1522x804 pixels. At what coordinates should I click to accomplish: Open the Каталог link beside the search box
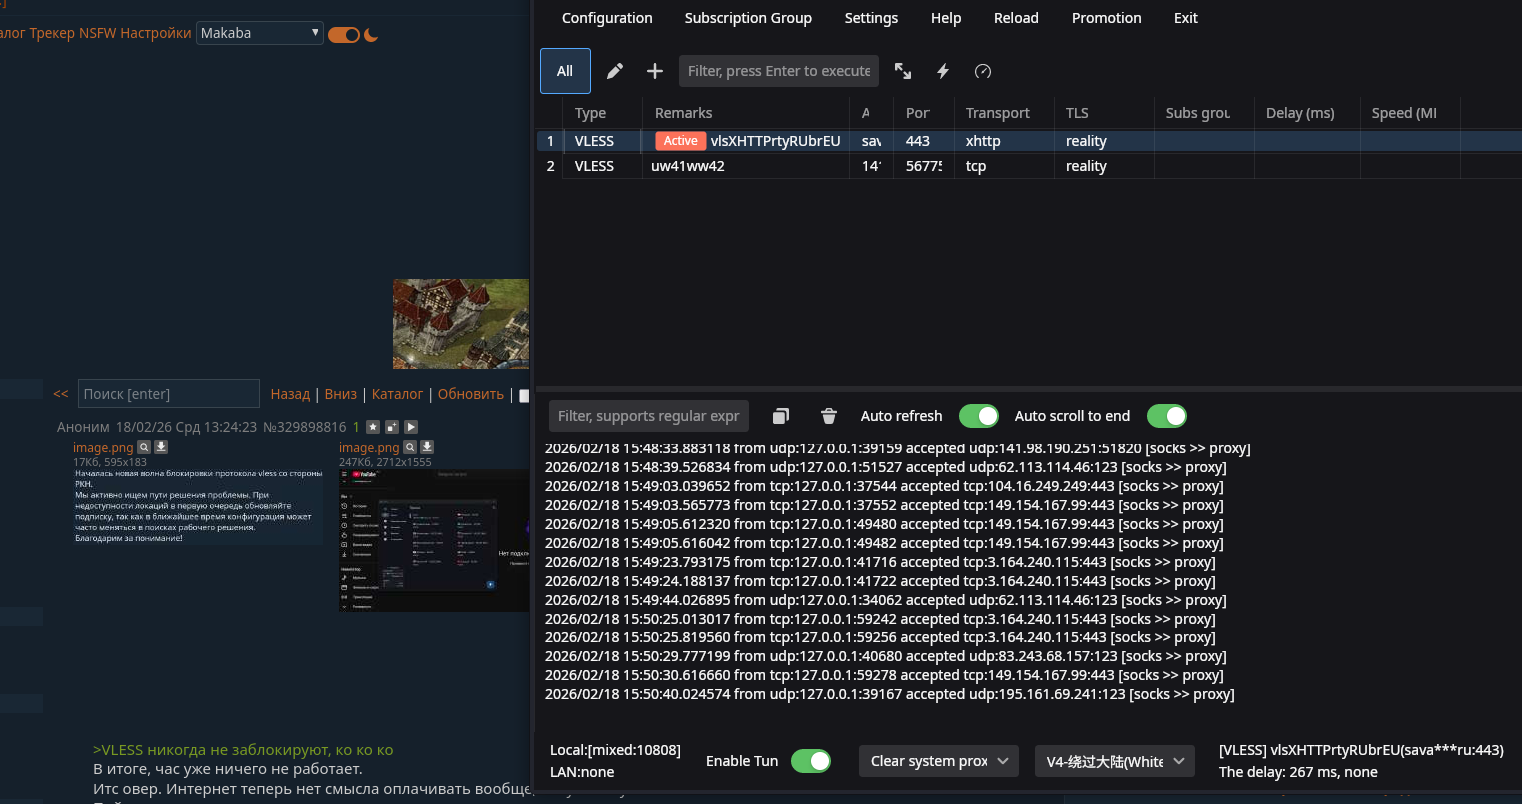point(397,394)
